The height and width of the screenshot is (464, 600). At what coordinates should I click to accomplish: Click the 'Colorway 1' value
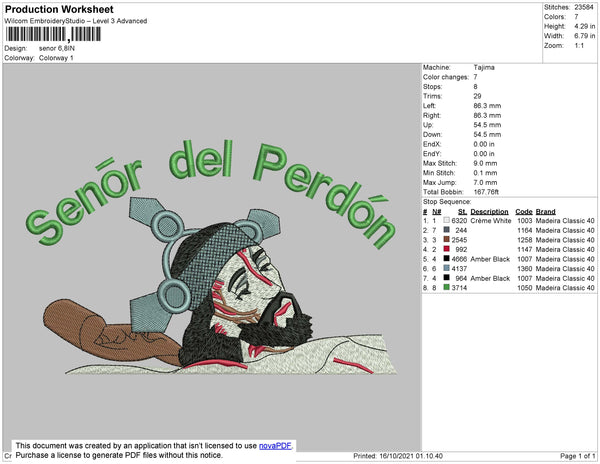[56, 58]
